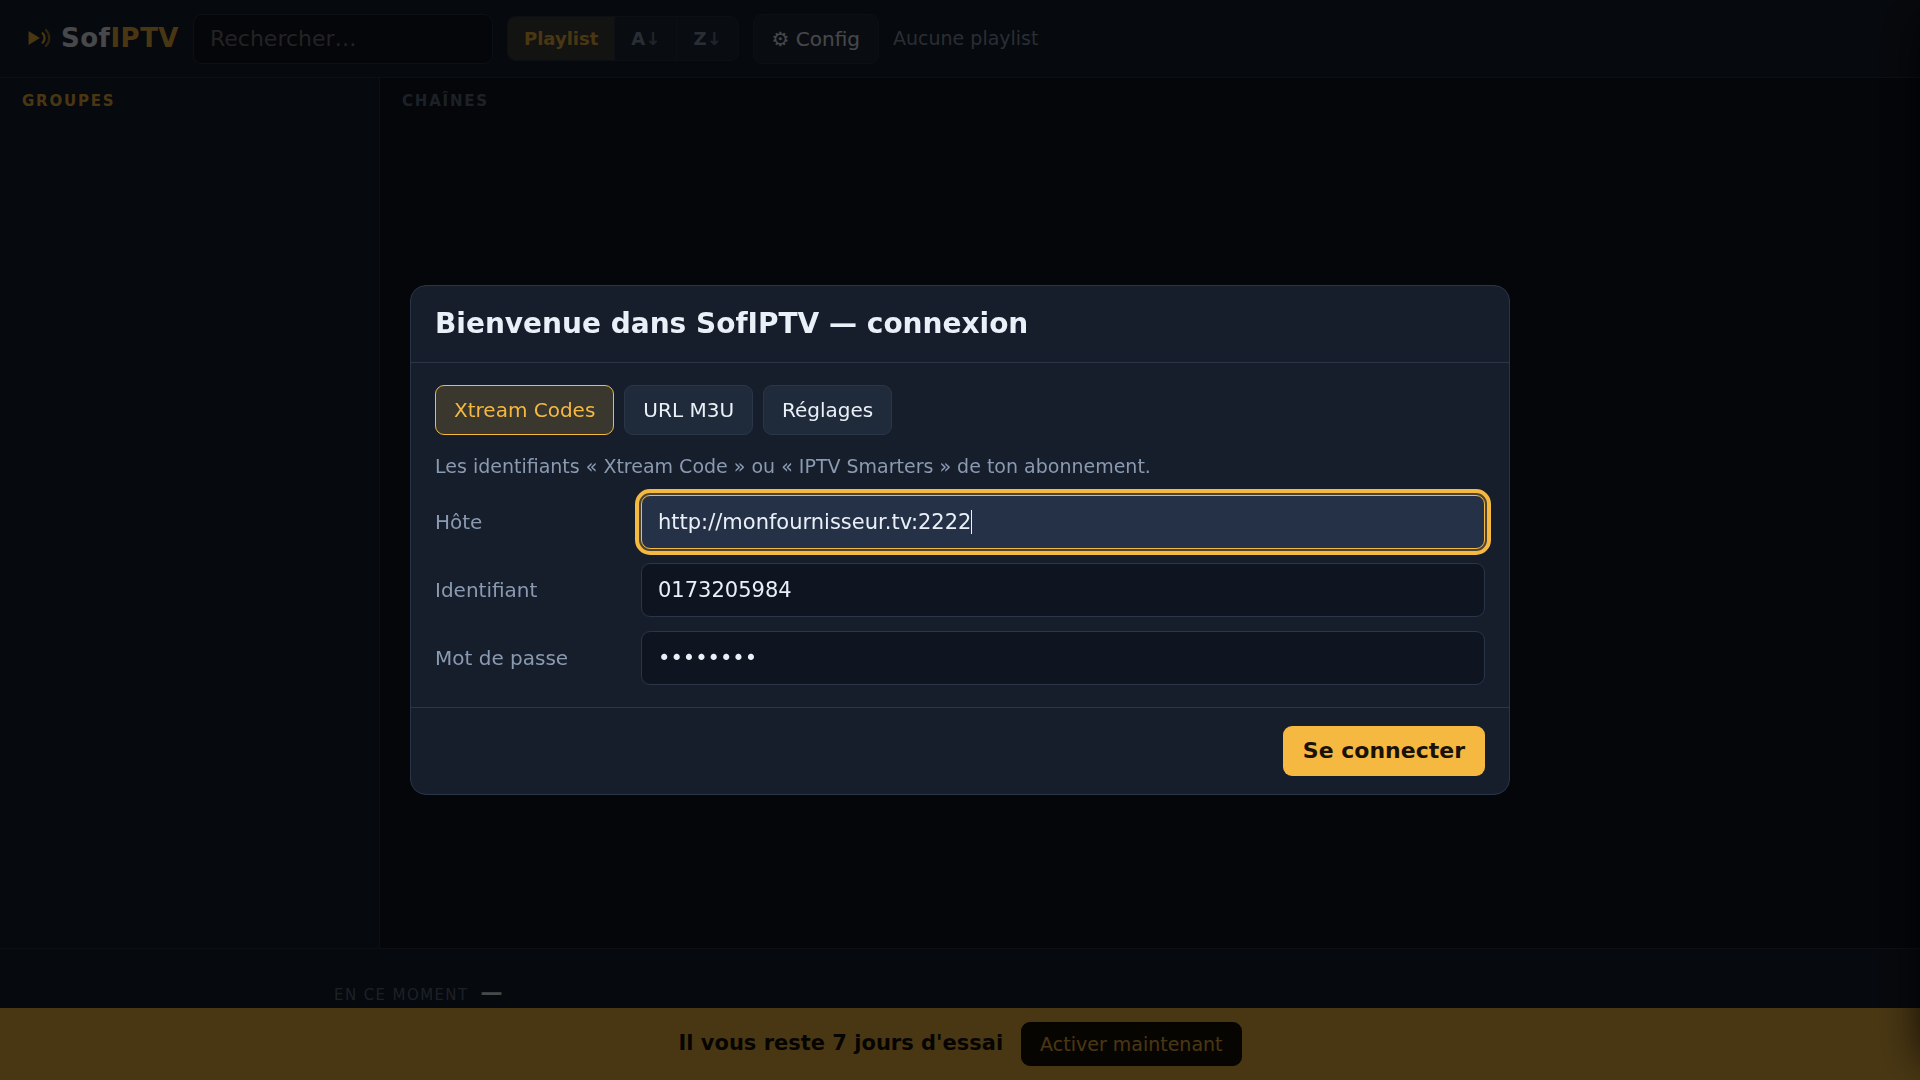This screenshot has height=1080, width=1920.
Task: Click the Hôte label
Action: 458,522
